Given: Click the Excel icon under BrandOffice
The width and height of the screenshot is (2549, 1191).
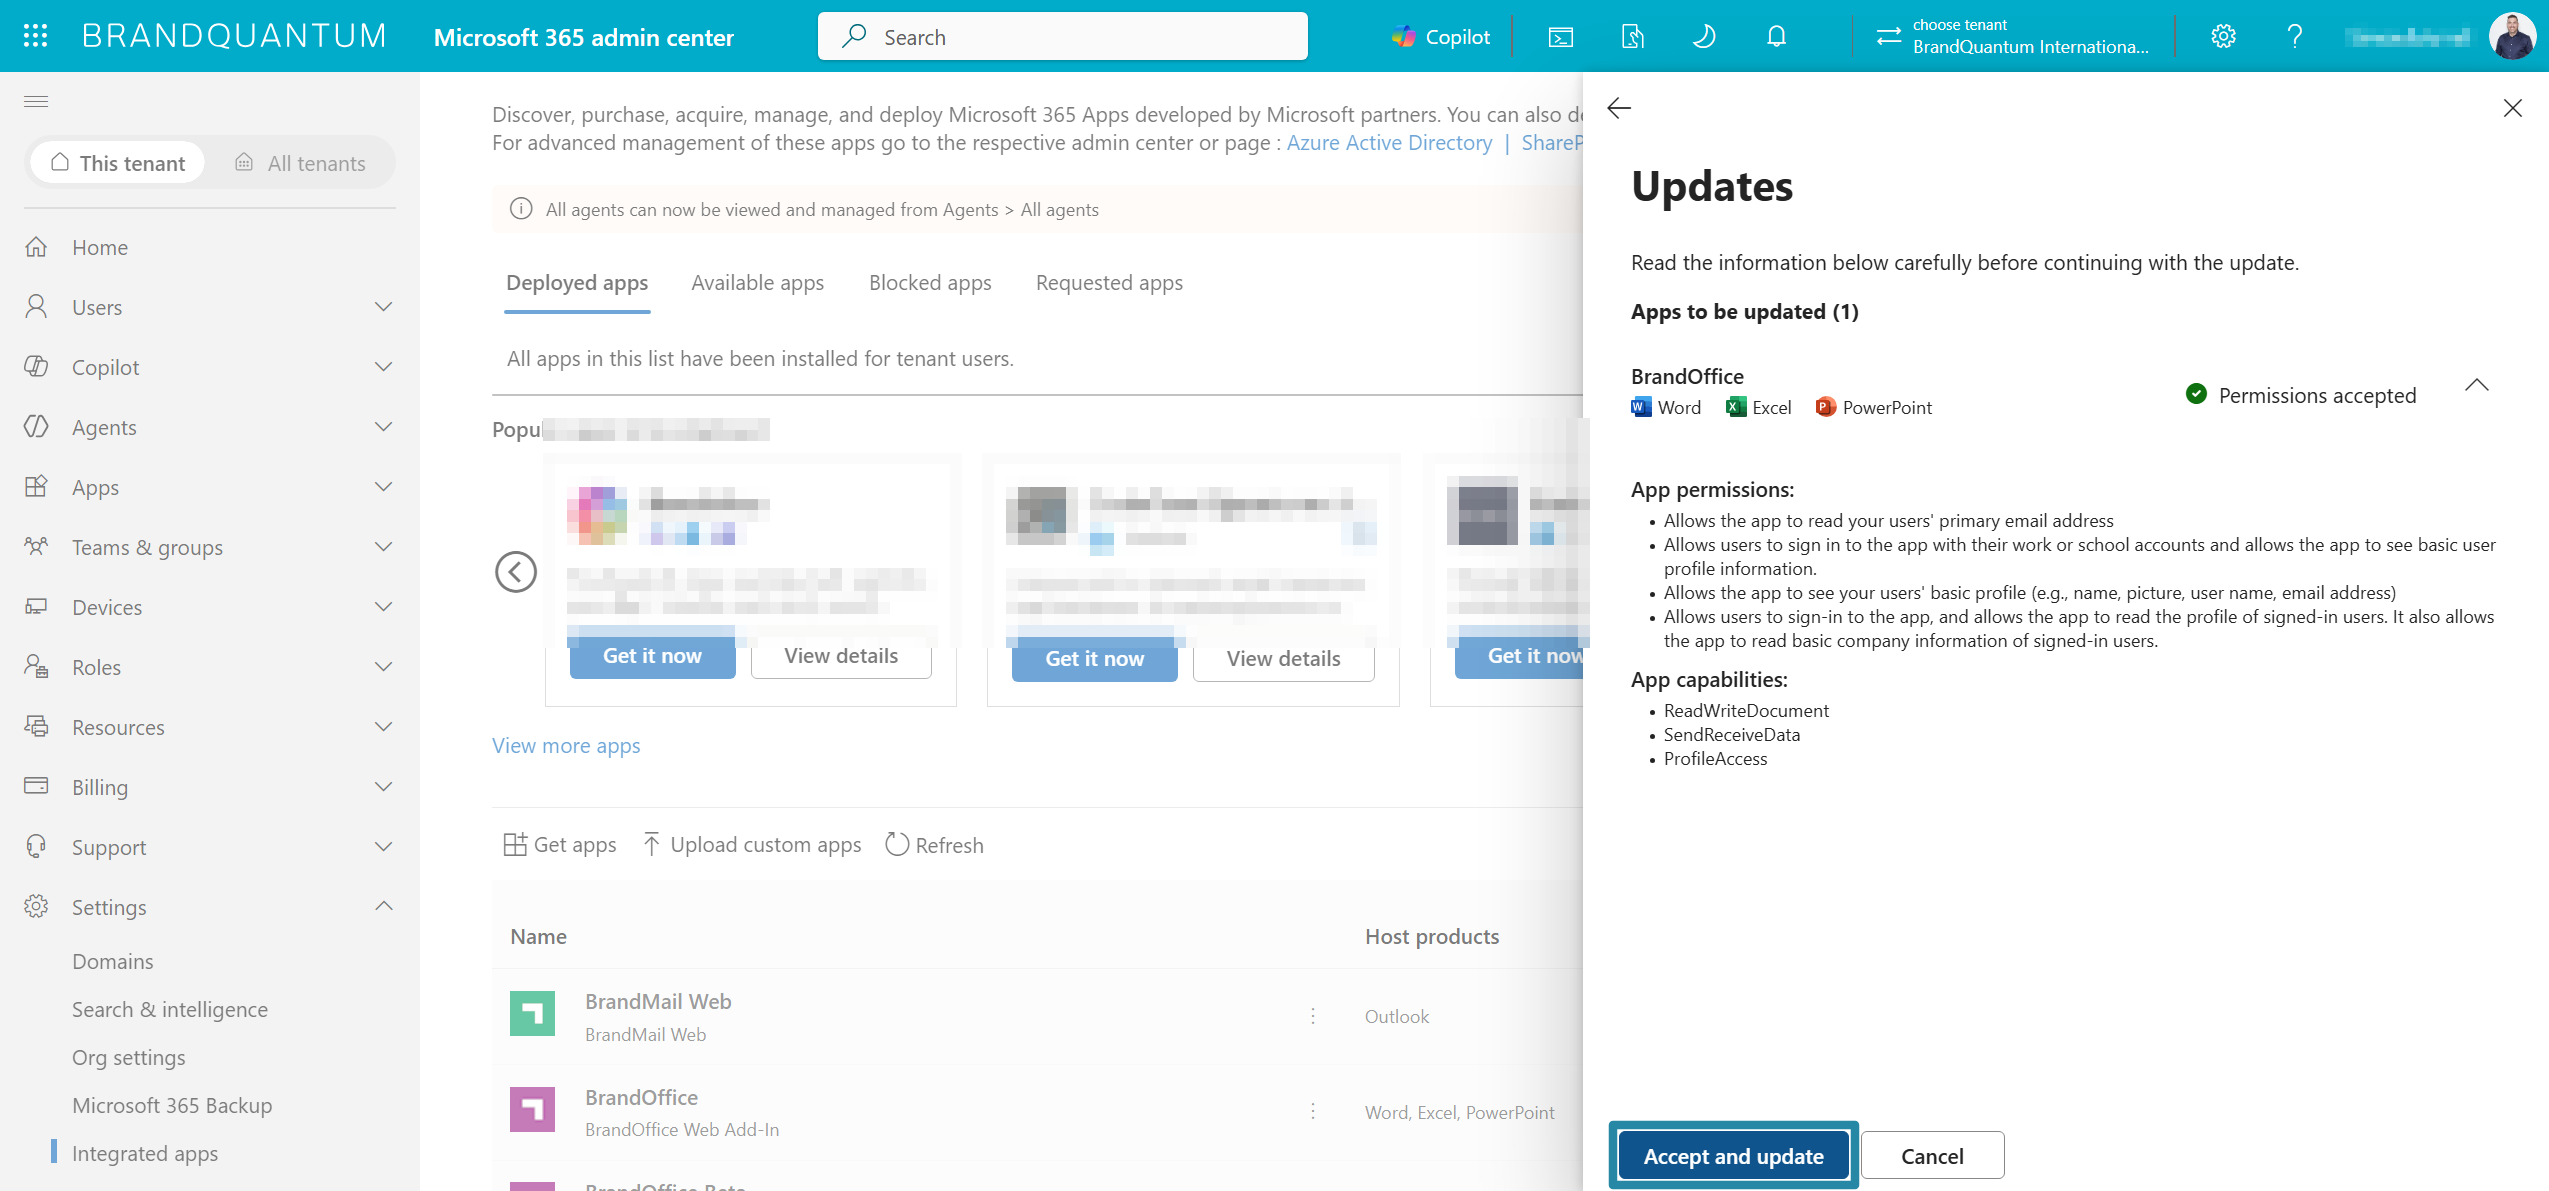Looking at the screenshot, I should tap(1736, 407).
